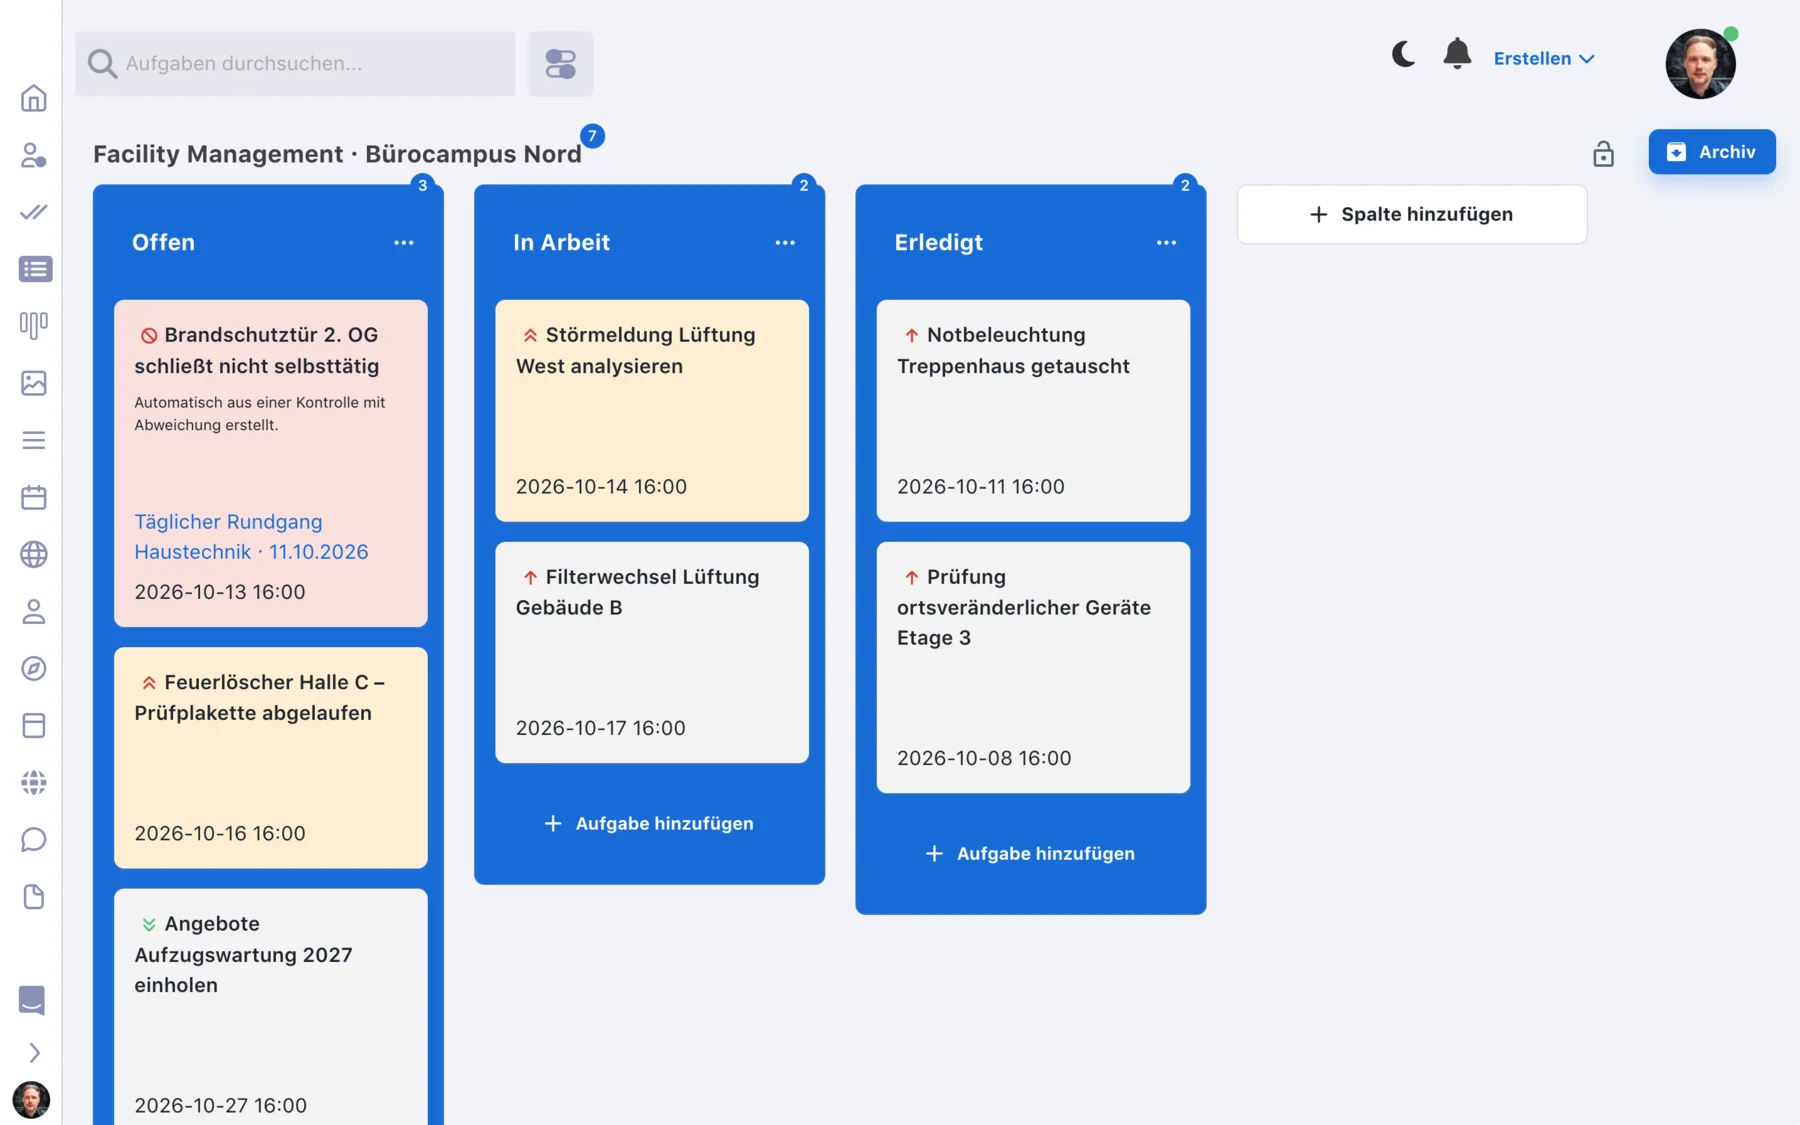Toggle dark mode with moon icon
1800x1125 pixels.
[1403, 54]
